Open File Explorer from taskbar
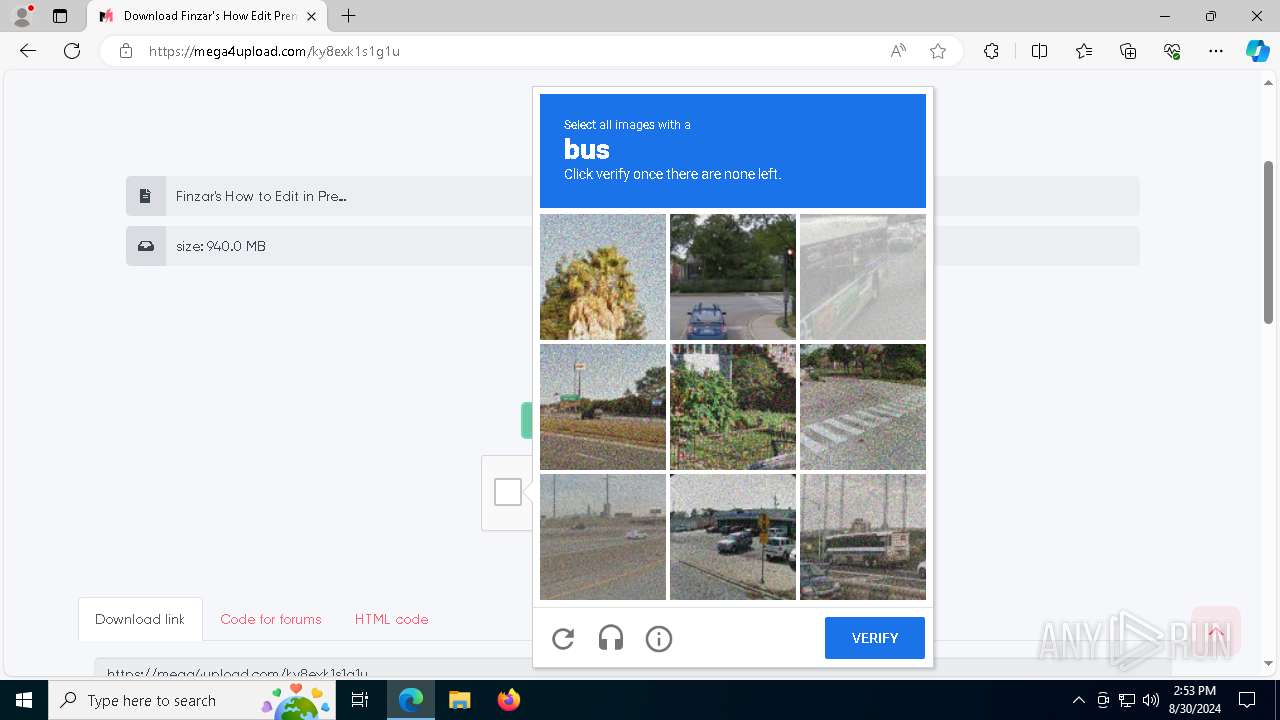This screenshot has height=720, width=1280. [459, 700]
